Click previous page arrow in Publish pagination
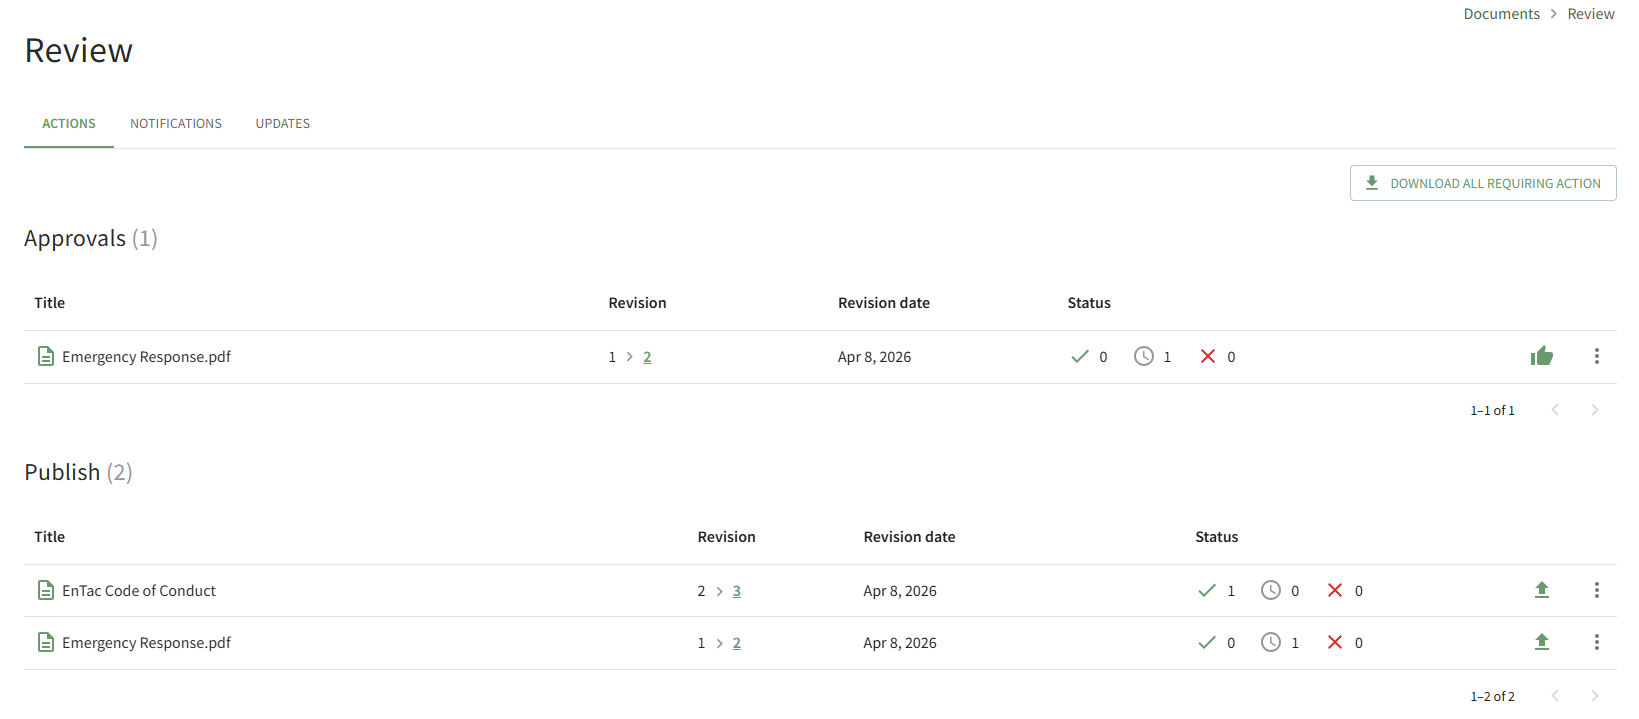The image size is (1639, 719). (1555, 696)
